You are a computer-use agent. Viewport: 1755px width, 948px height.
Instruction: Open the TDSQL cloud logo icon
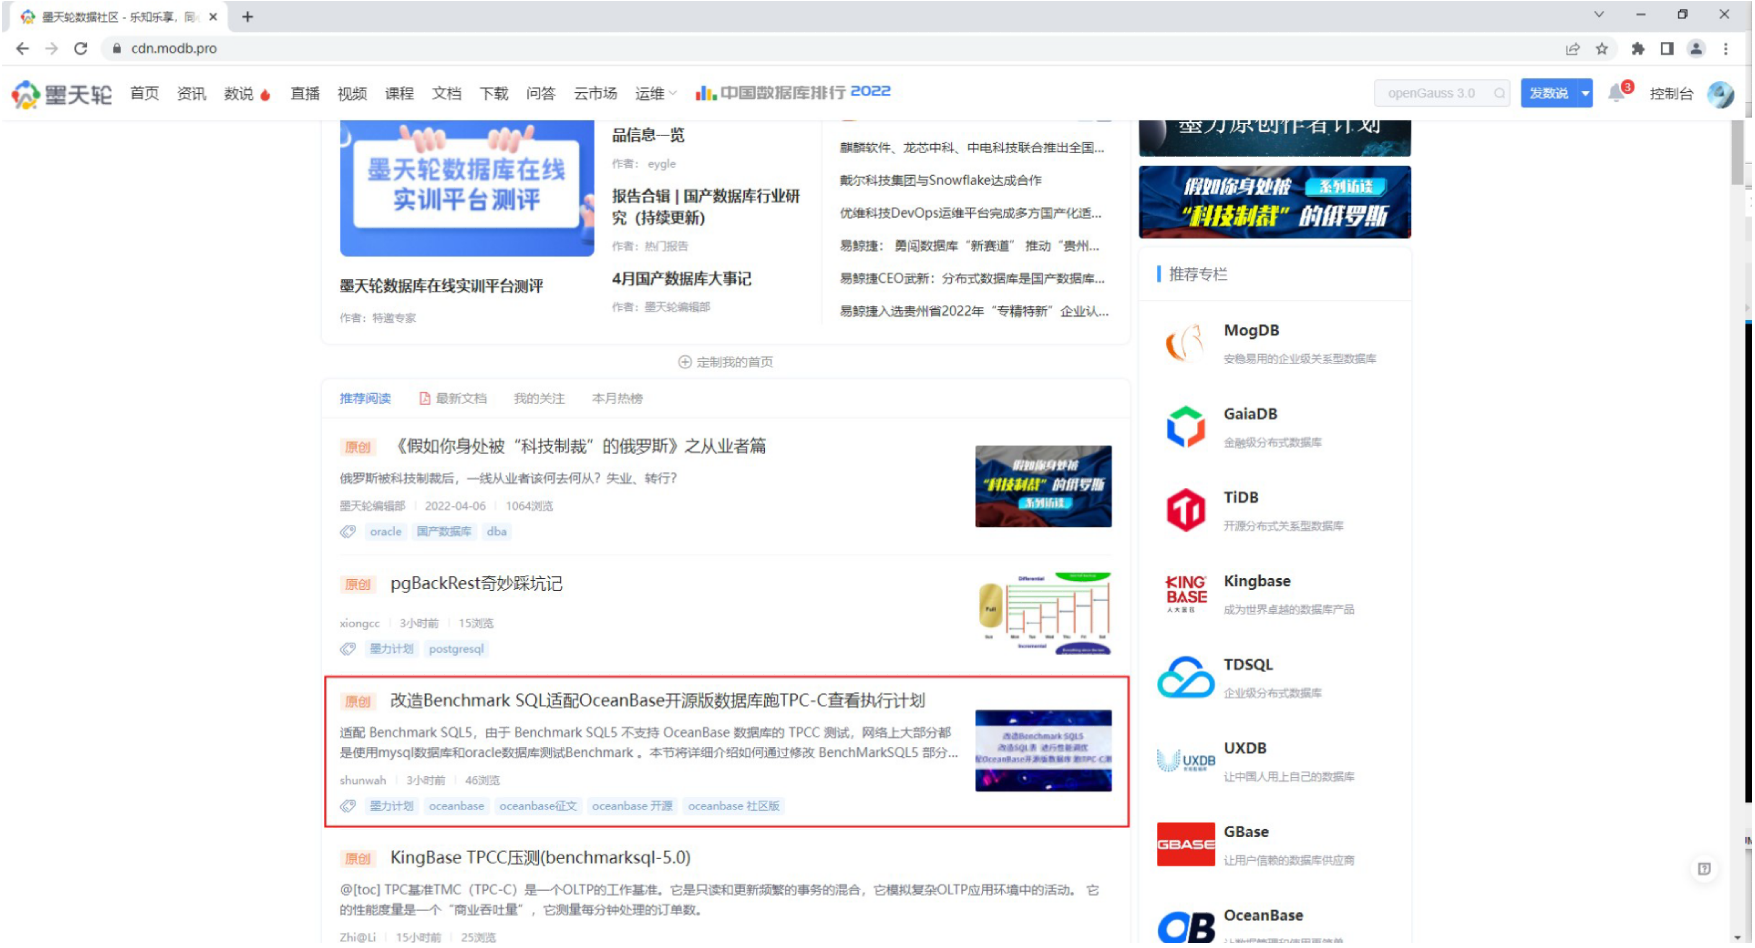[x=1186, y=677]
